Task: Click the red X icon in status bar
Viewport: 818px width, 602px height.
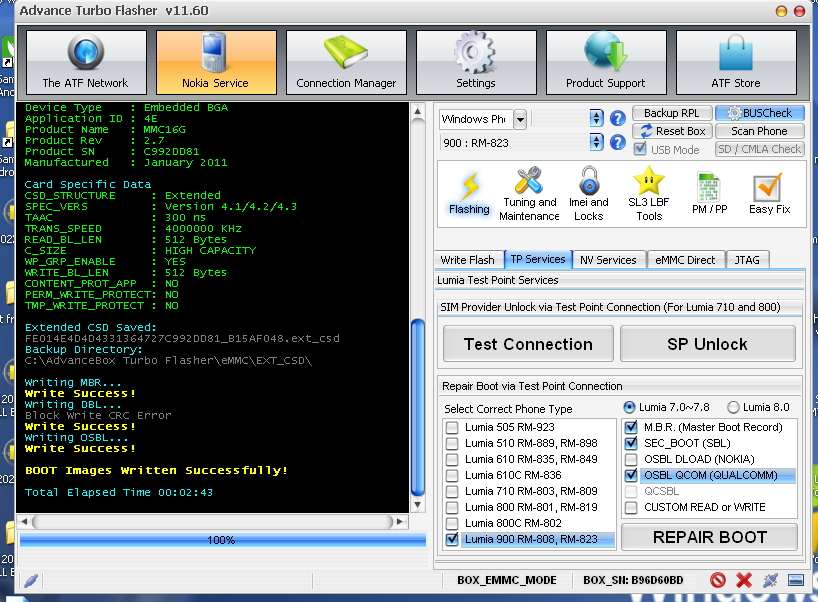Action: pyautogui.click(x=744, y=580)
